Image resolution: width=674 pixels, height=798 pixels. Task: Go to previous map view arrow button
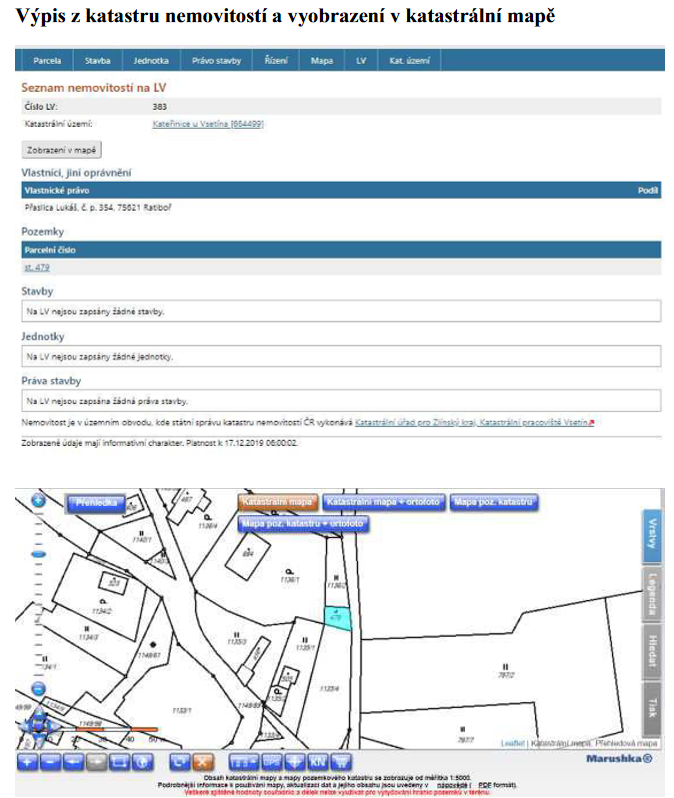tap(73, 762)
